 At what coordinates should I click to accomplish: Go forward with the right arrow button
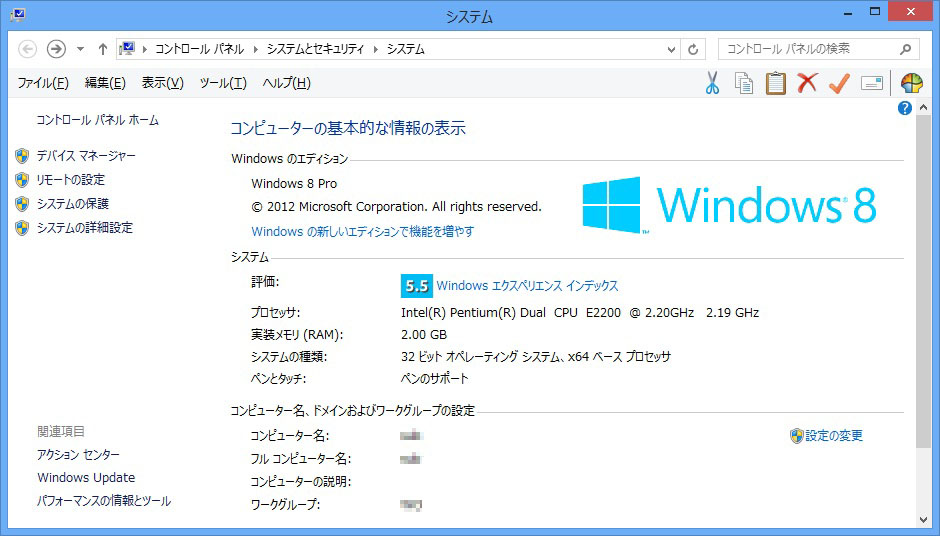[x=56, y=49]
